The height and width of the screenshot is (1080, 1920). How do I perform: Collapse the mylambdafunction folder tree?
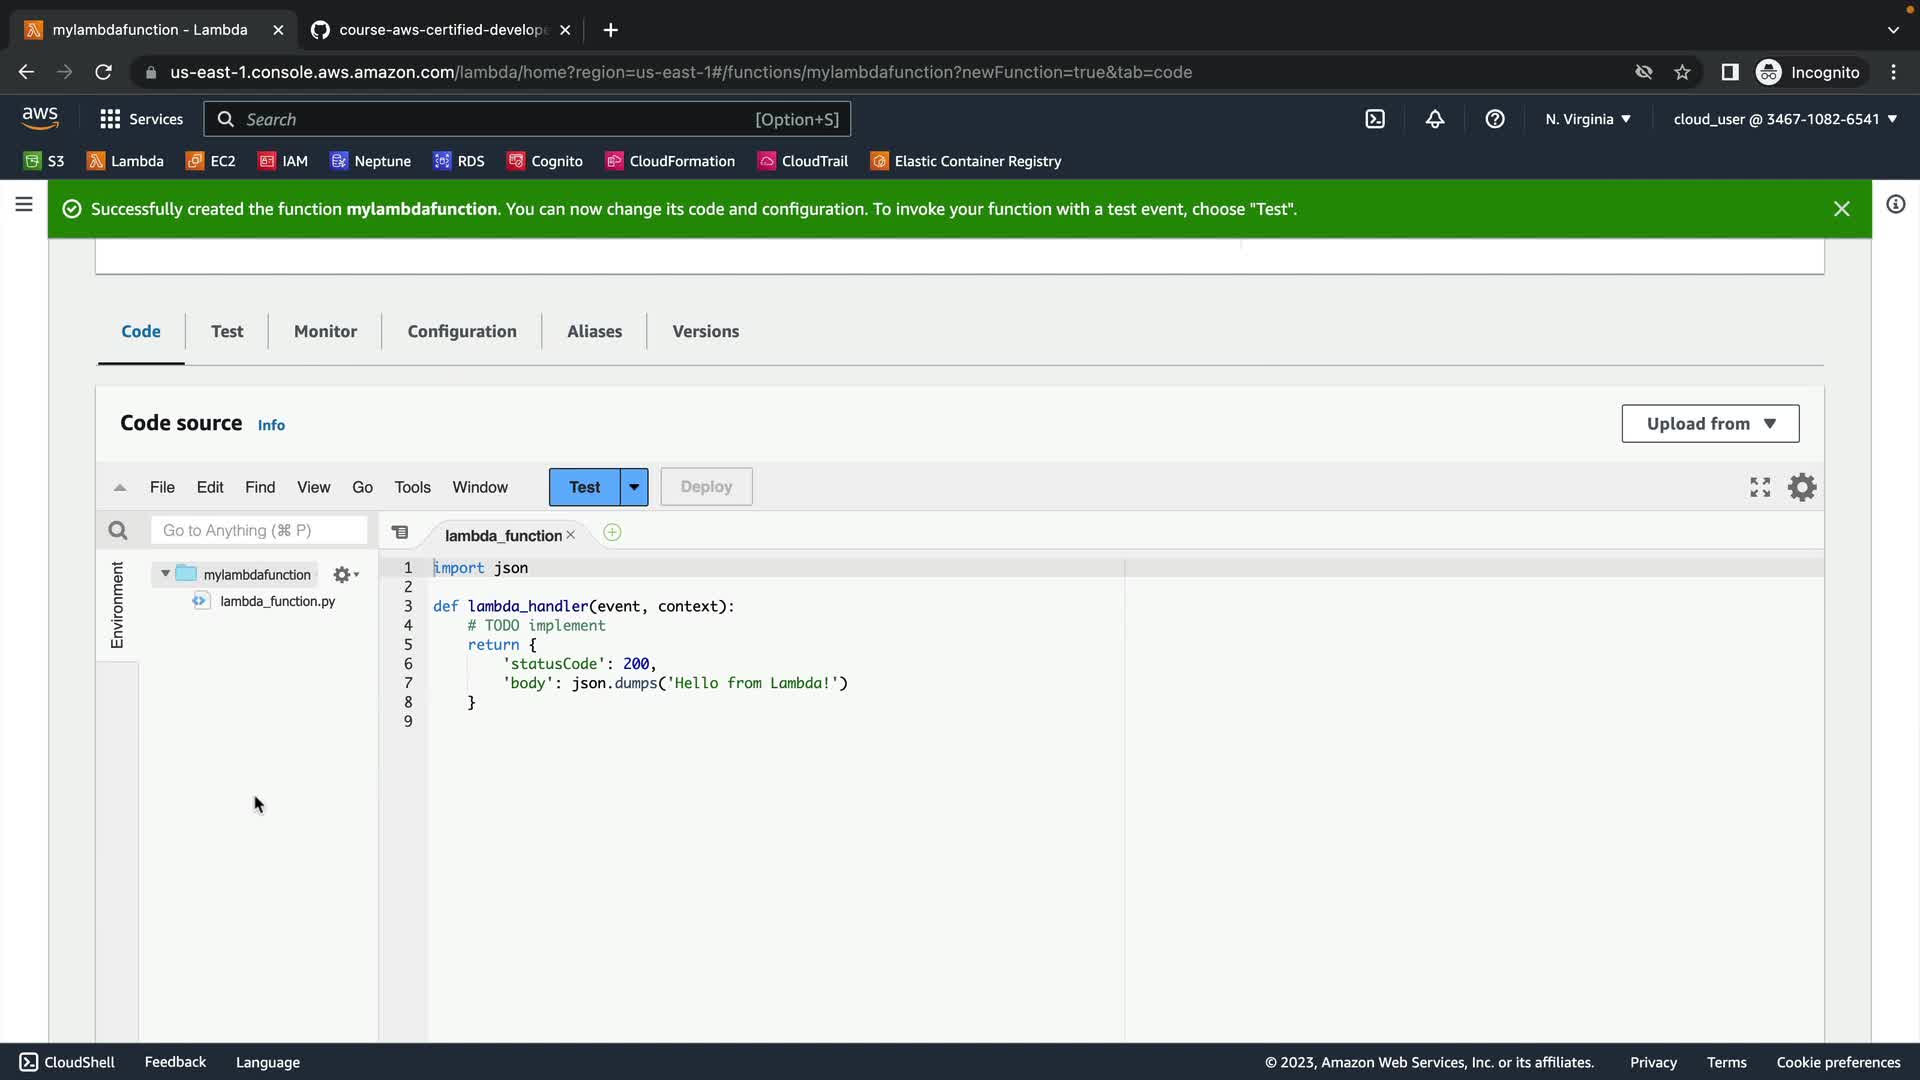(x=165, y=574)
